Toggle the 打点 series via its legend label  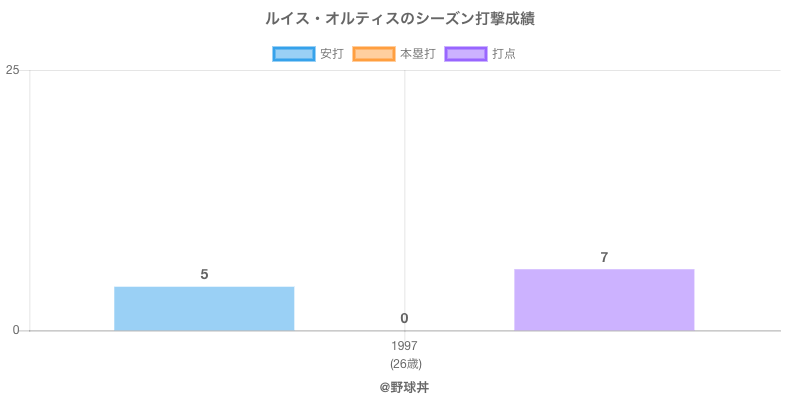tap(504, 54)
